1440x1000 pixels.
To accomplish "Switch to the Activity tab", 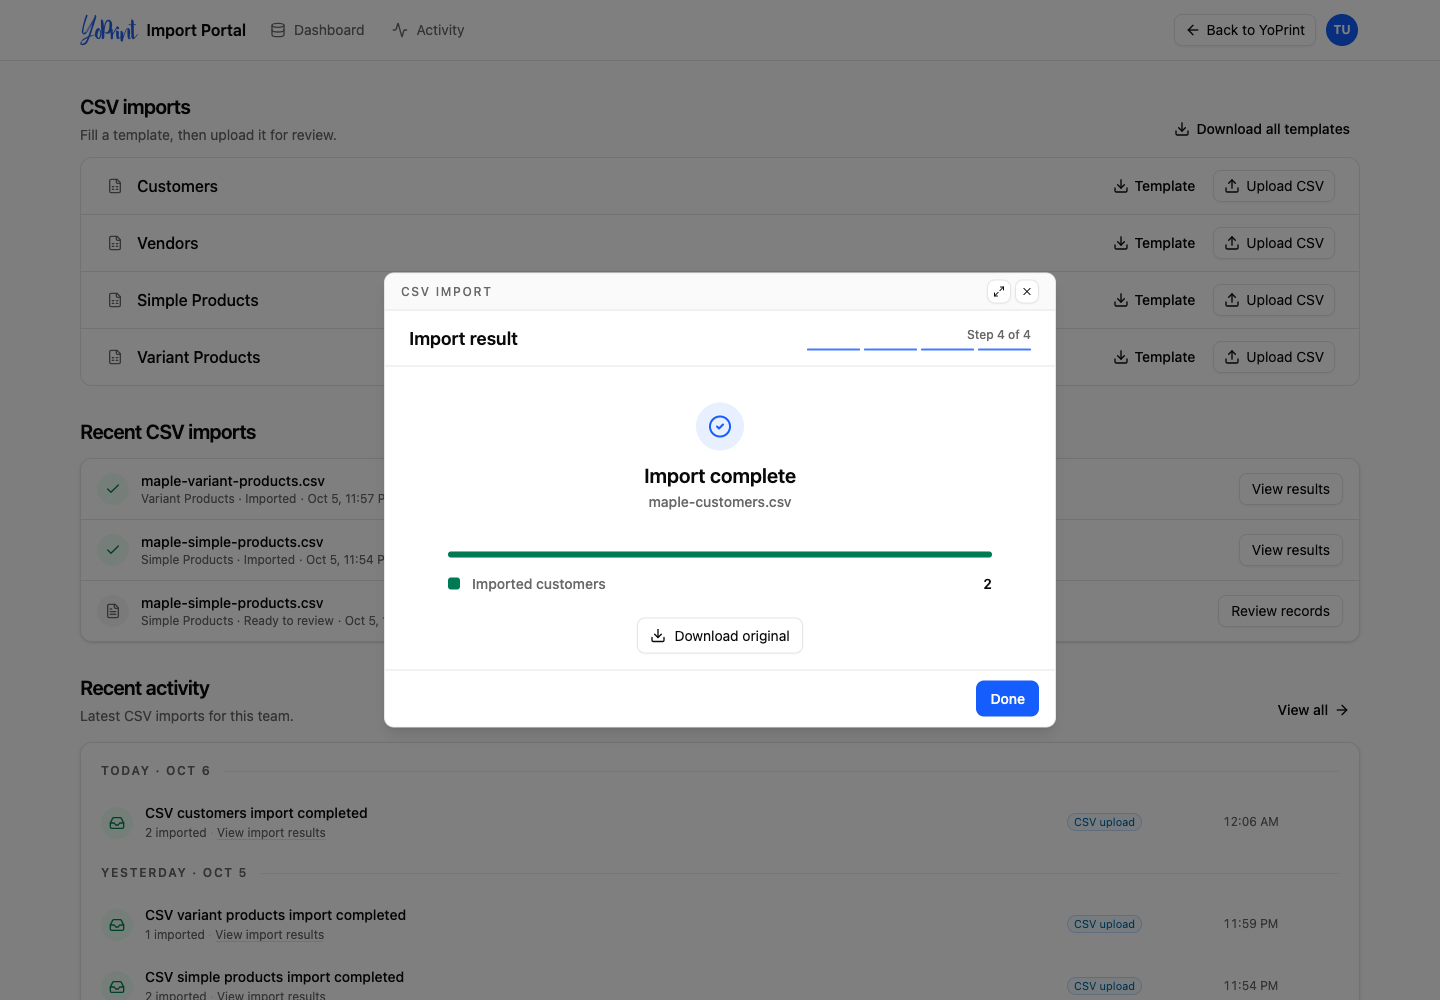I will (x=428, y=30).
